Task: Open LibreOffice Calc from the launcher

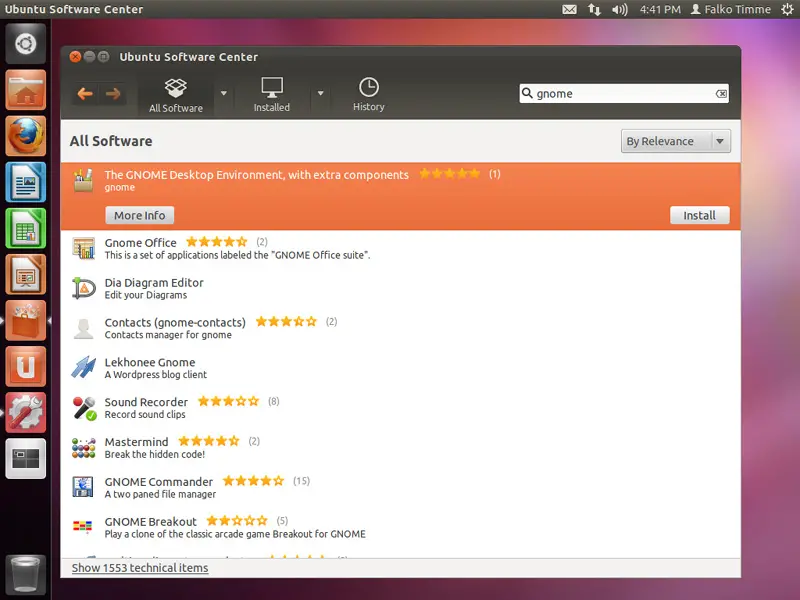Action: (26, 228)
